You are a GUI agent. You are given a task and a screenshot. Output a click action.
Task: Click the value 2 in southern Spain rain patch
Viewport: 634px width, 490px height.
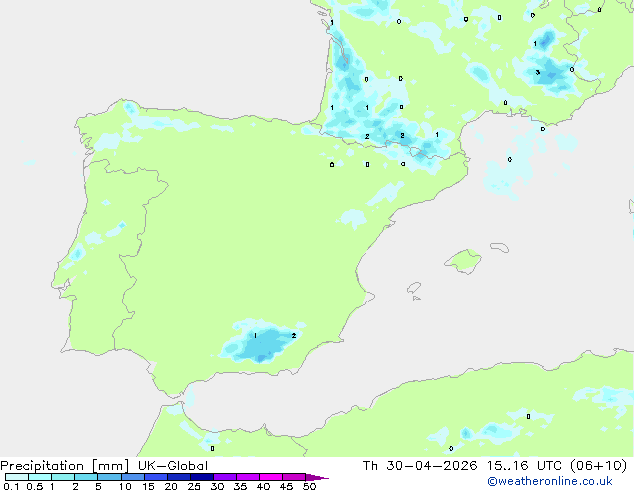click(x=294, y=336)
